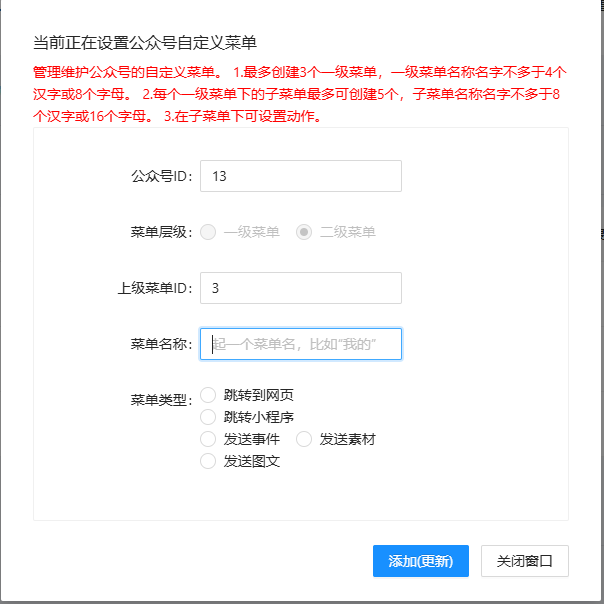The image size is (604, 604).
Task: Select the 二级菜单 radio button
Action: (305, 232)
